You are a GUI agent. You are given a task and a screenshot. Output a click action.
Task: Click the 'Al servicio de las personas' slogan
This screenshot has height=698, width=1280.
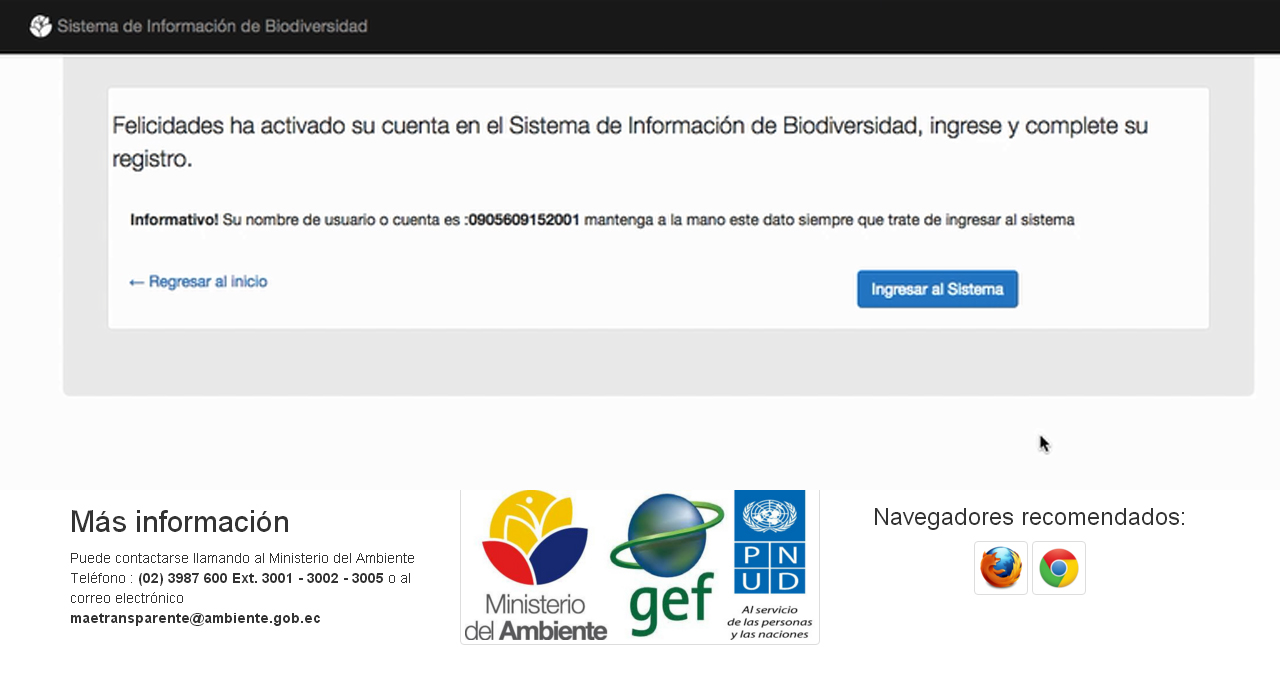pyautogui.click(x=769, y=622)
